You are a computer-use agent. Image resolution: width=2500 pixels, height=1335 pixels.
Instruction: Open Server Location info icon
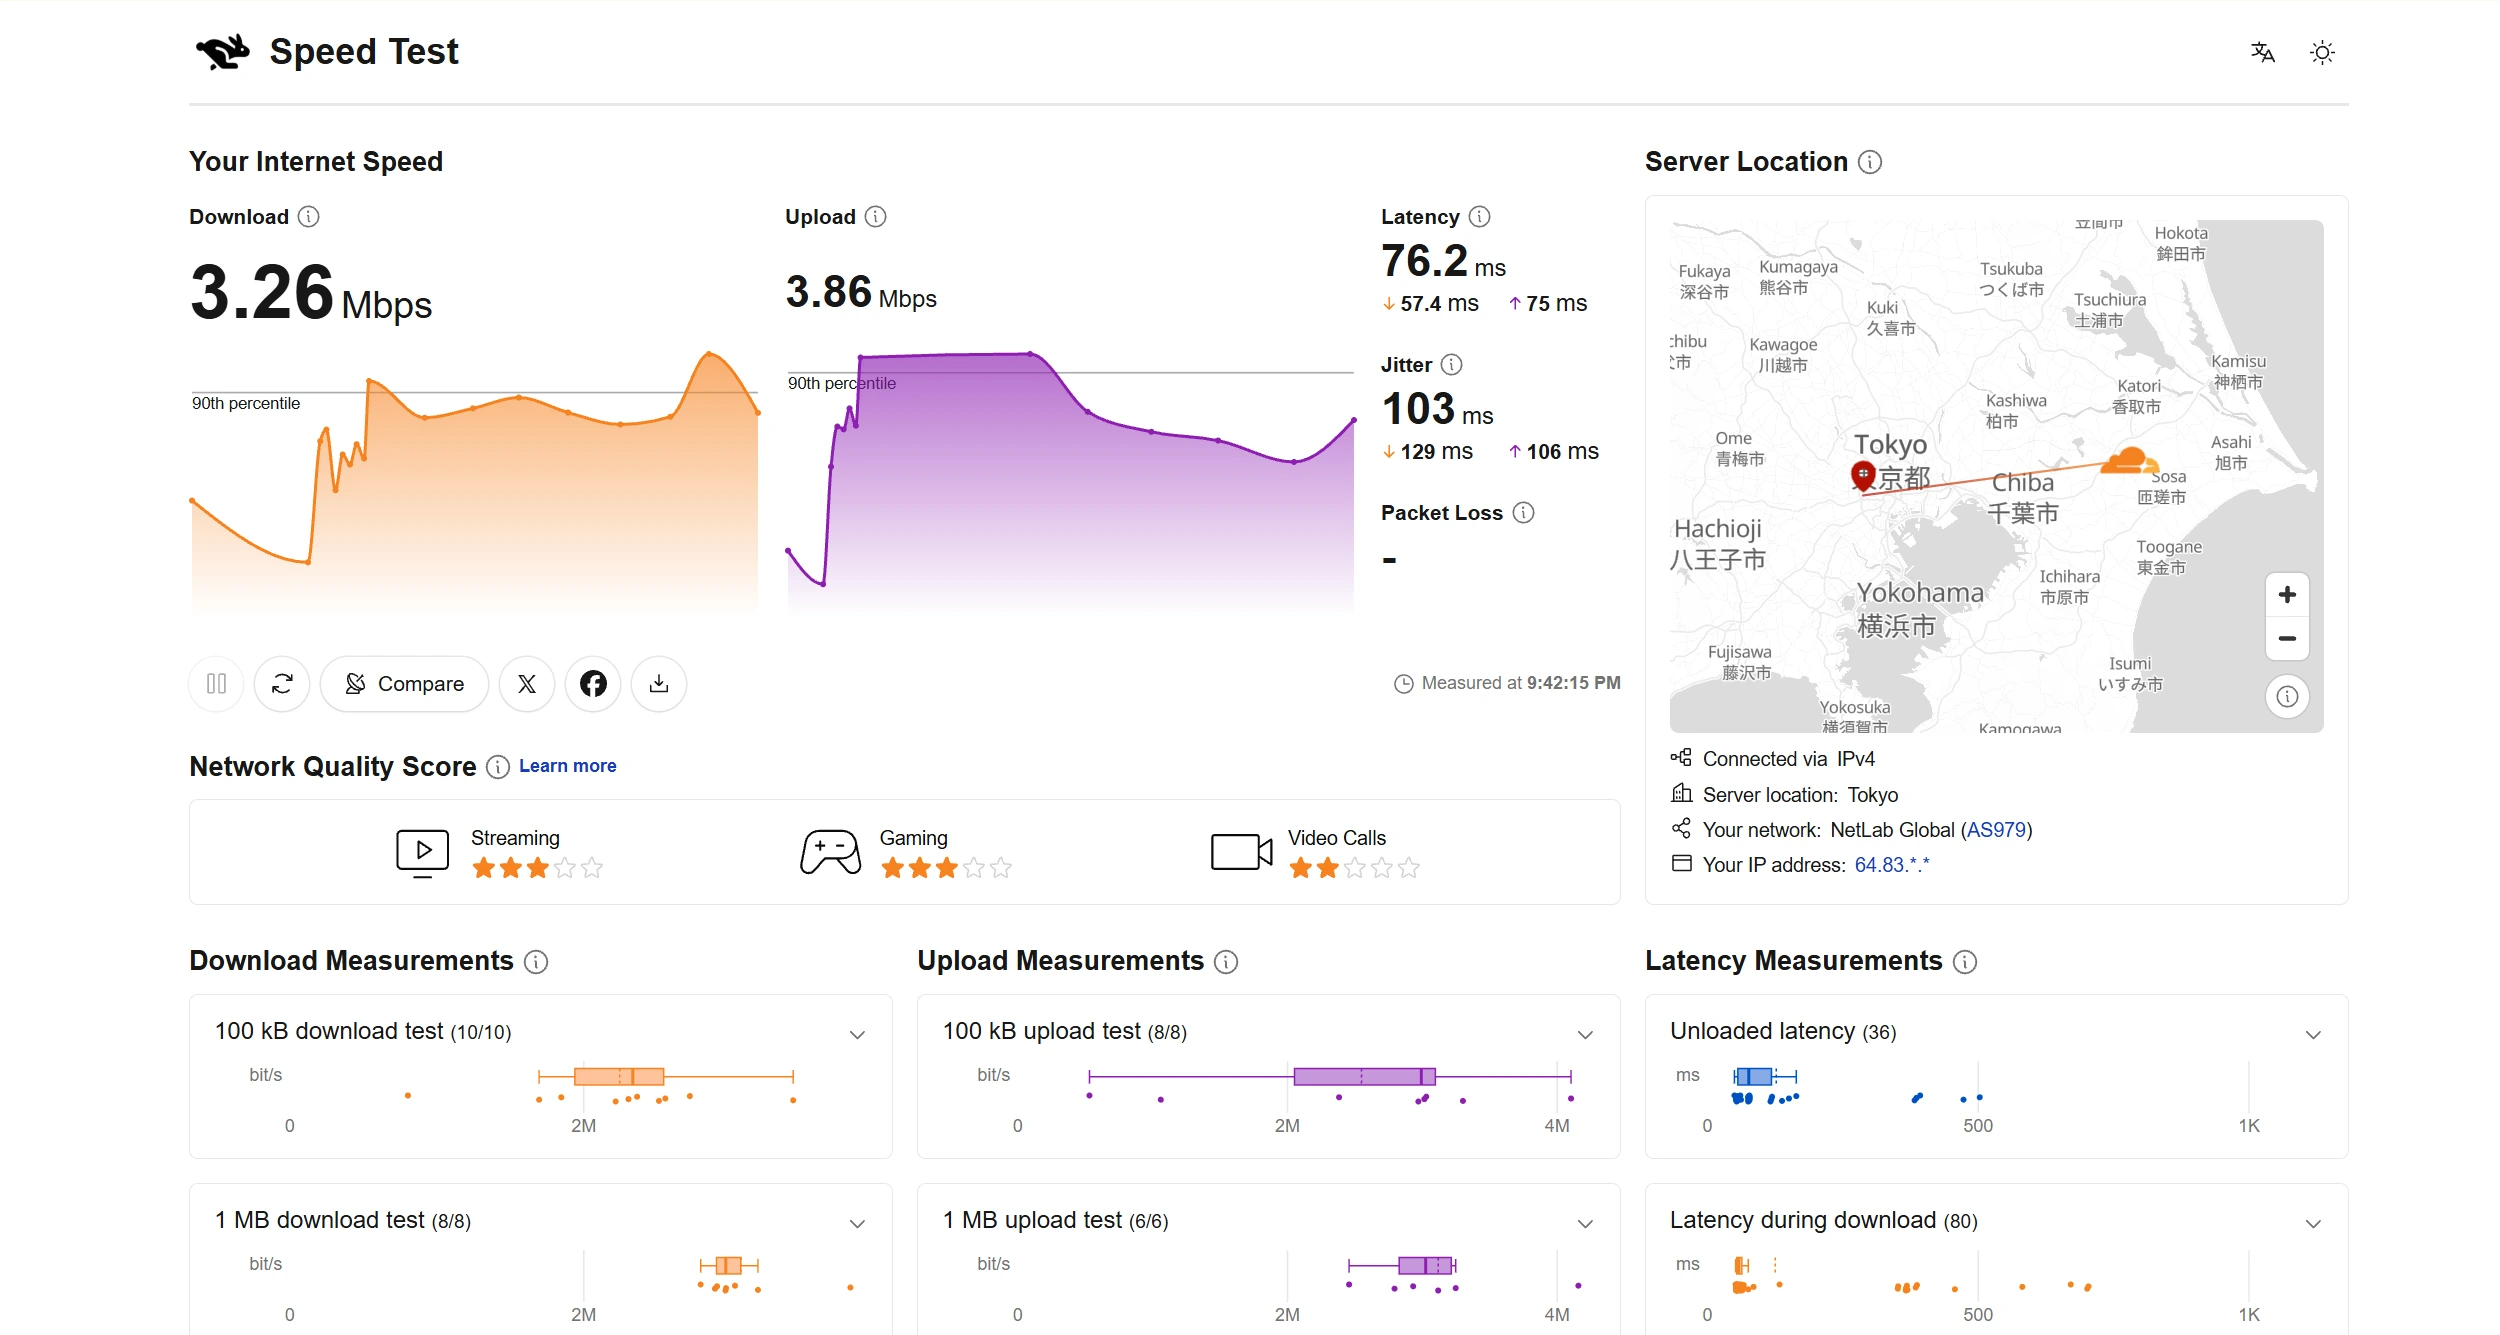pos(1870,162)
